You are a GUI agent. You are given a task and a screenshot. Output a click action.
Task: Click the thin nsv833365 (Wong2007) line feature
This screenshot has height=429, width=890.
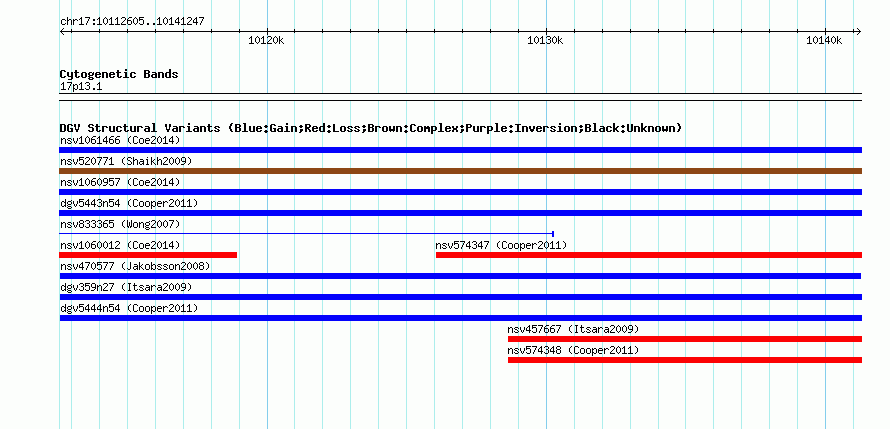point(307,233)
